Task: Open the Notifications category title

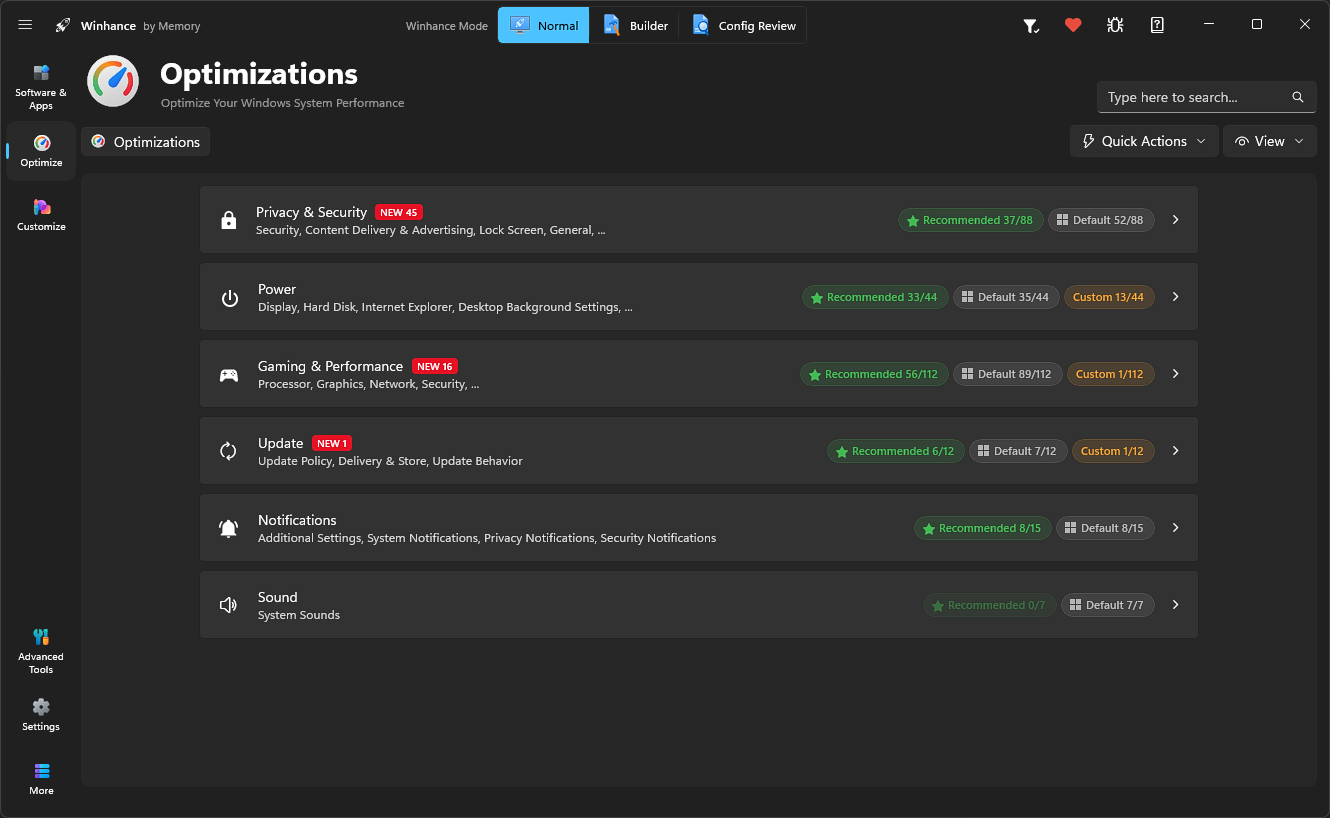Action: 297,520
